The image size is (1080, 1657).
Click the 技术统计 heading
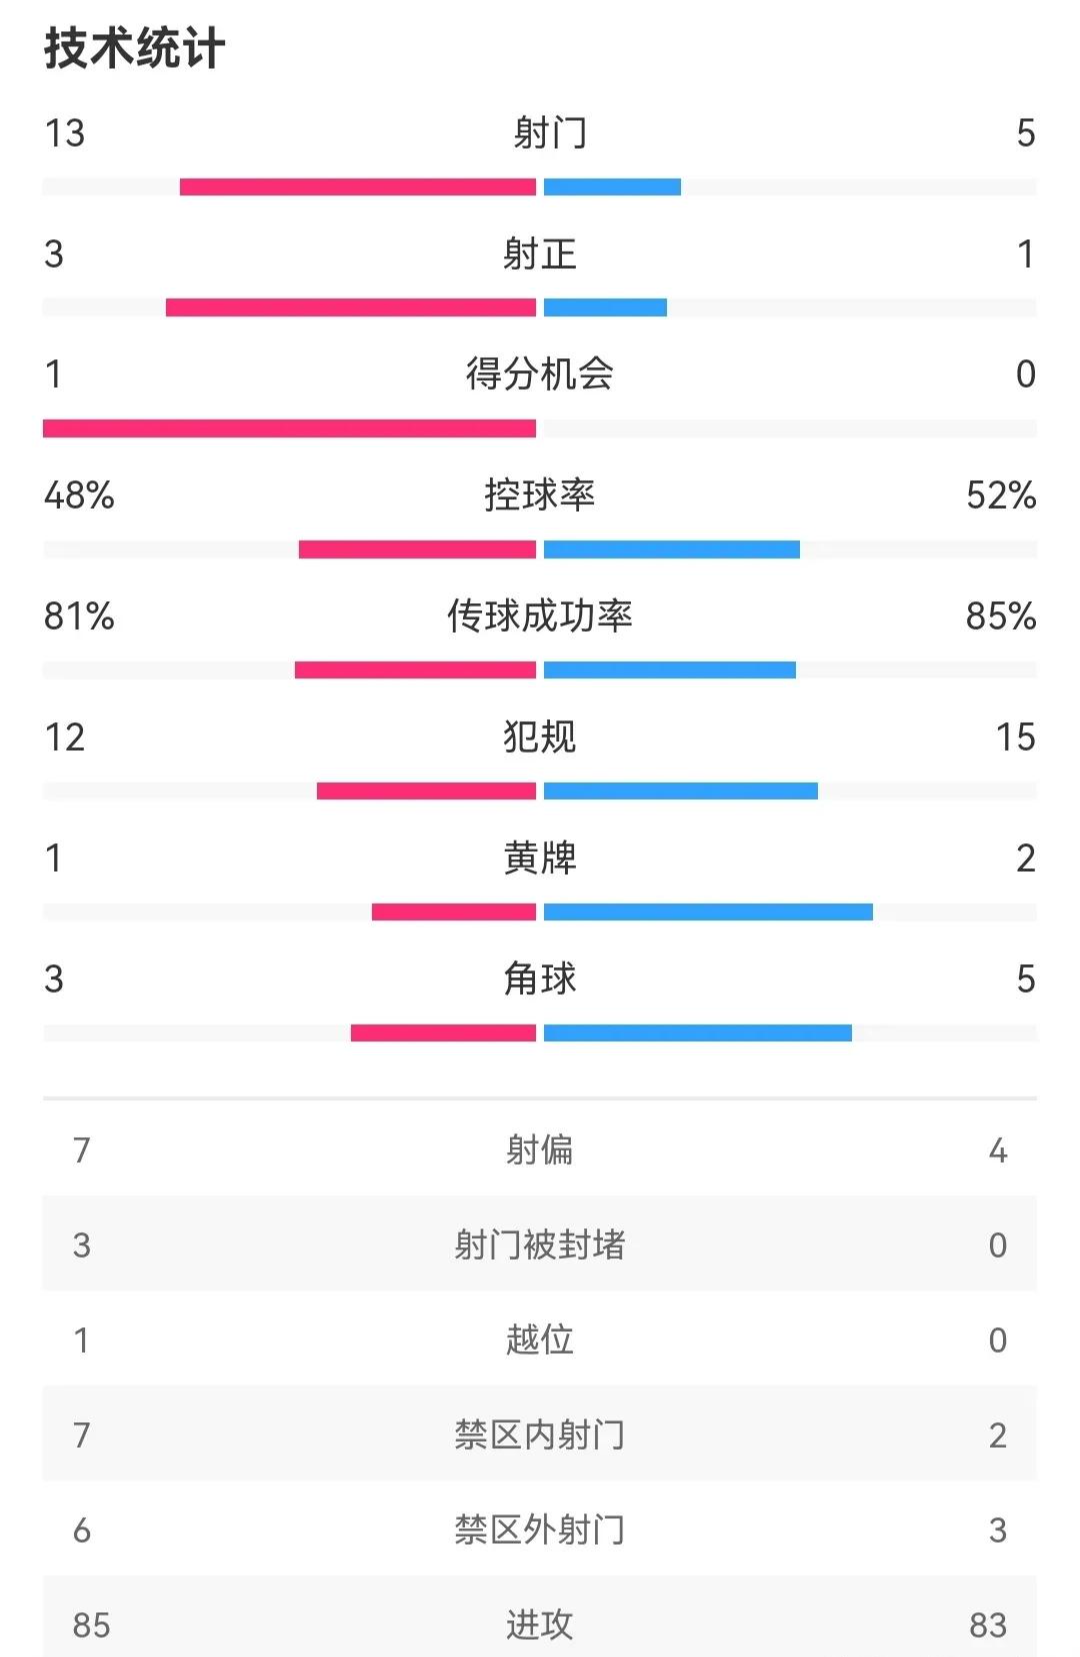135,48
